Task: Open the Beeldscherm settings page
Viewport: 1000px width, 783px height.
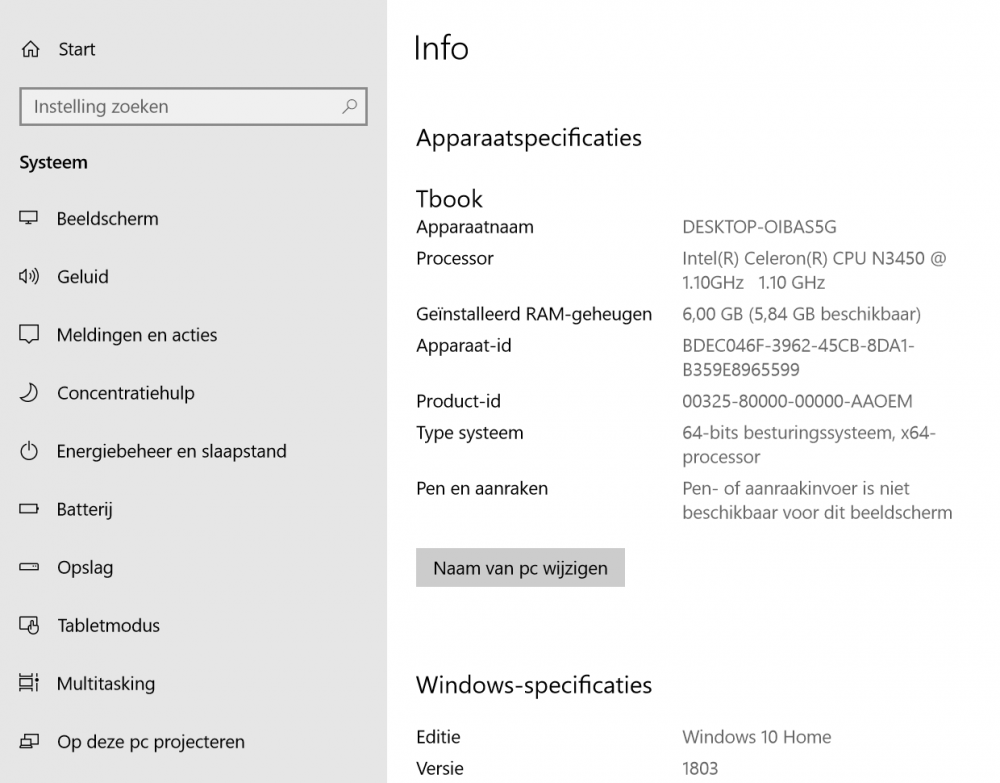Action: point(107,219)
